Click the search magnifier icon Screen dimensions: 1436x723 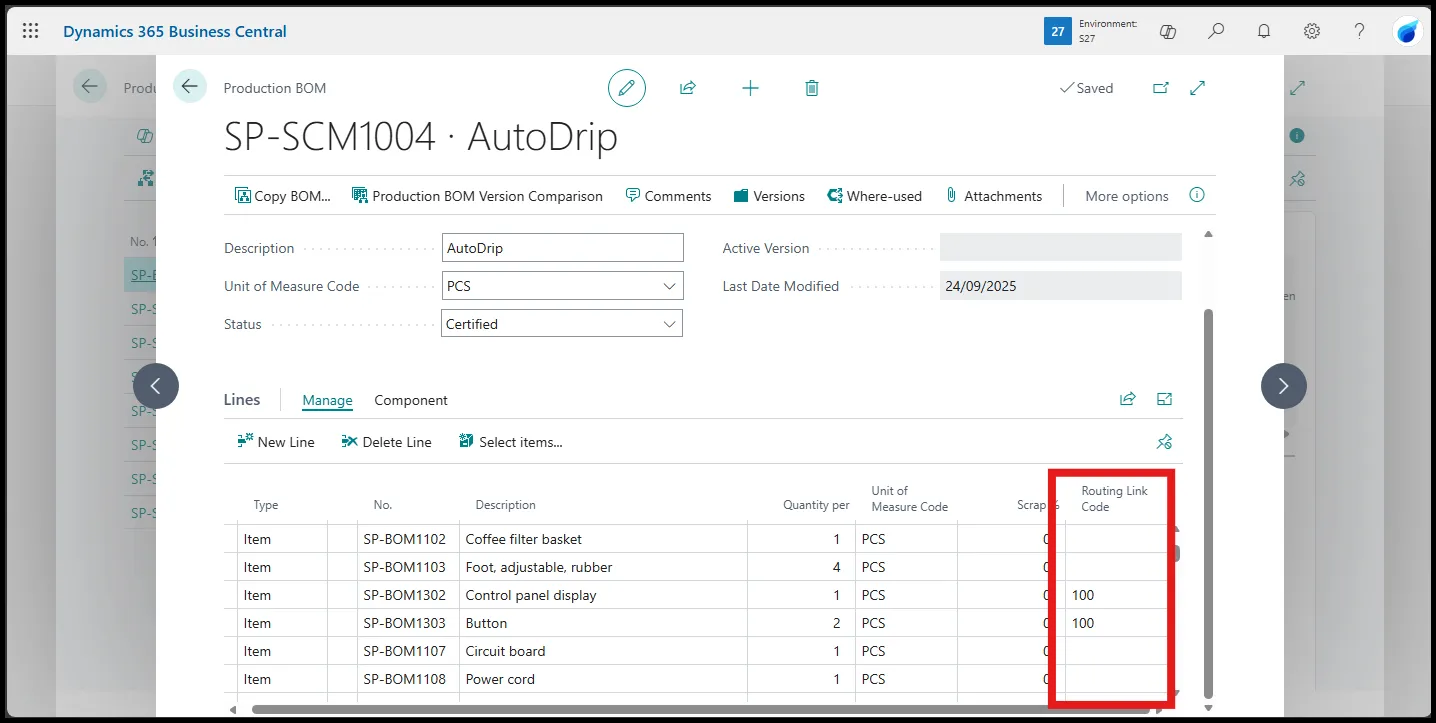tap(1216, 31)
